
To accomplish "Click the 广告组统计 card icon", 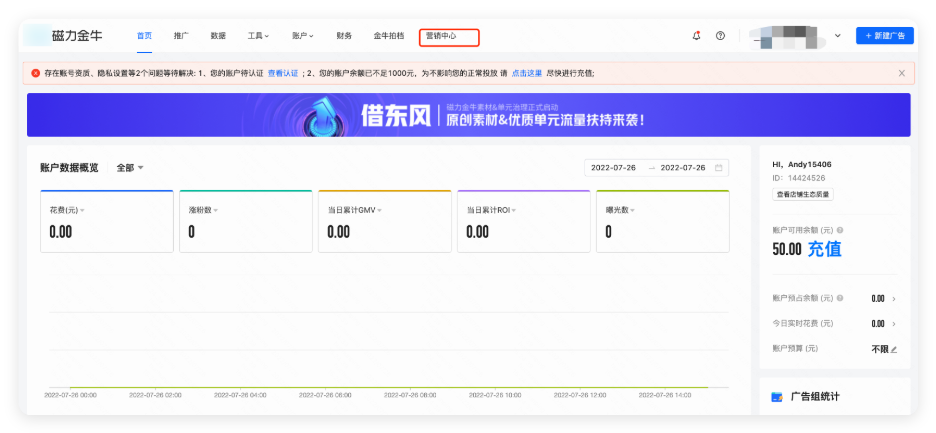I will 777,397.
